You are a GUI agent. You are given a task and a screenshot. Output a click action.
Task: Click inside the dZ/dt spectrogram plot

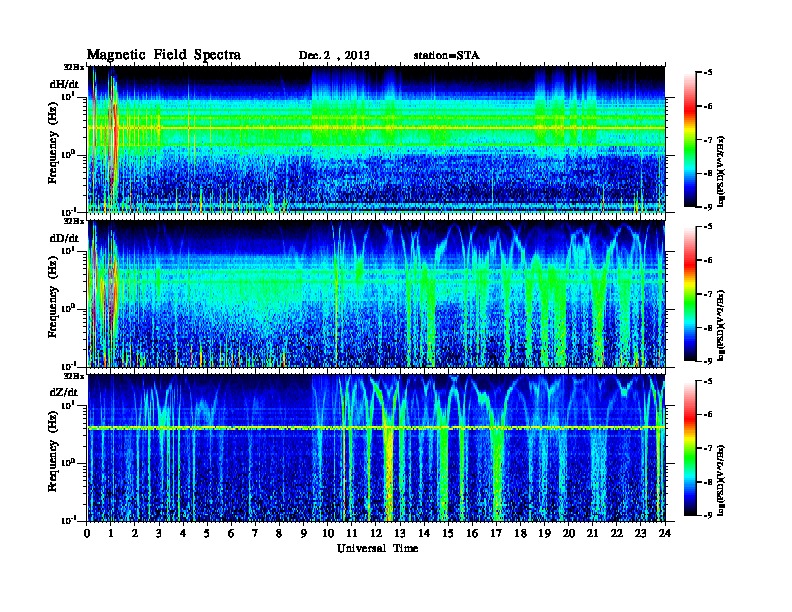tap(376, 448)
